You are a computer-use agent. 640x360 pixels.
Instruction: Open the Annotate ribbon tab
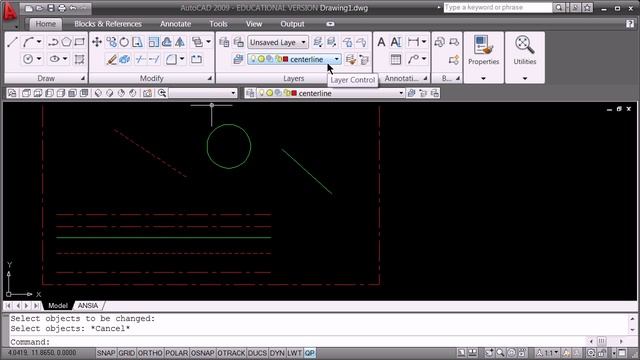click(x=176, y=24)
